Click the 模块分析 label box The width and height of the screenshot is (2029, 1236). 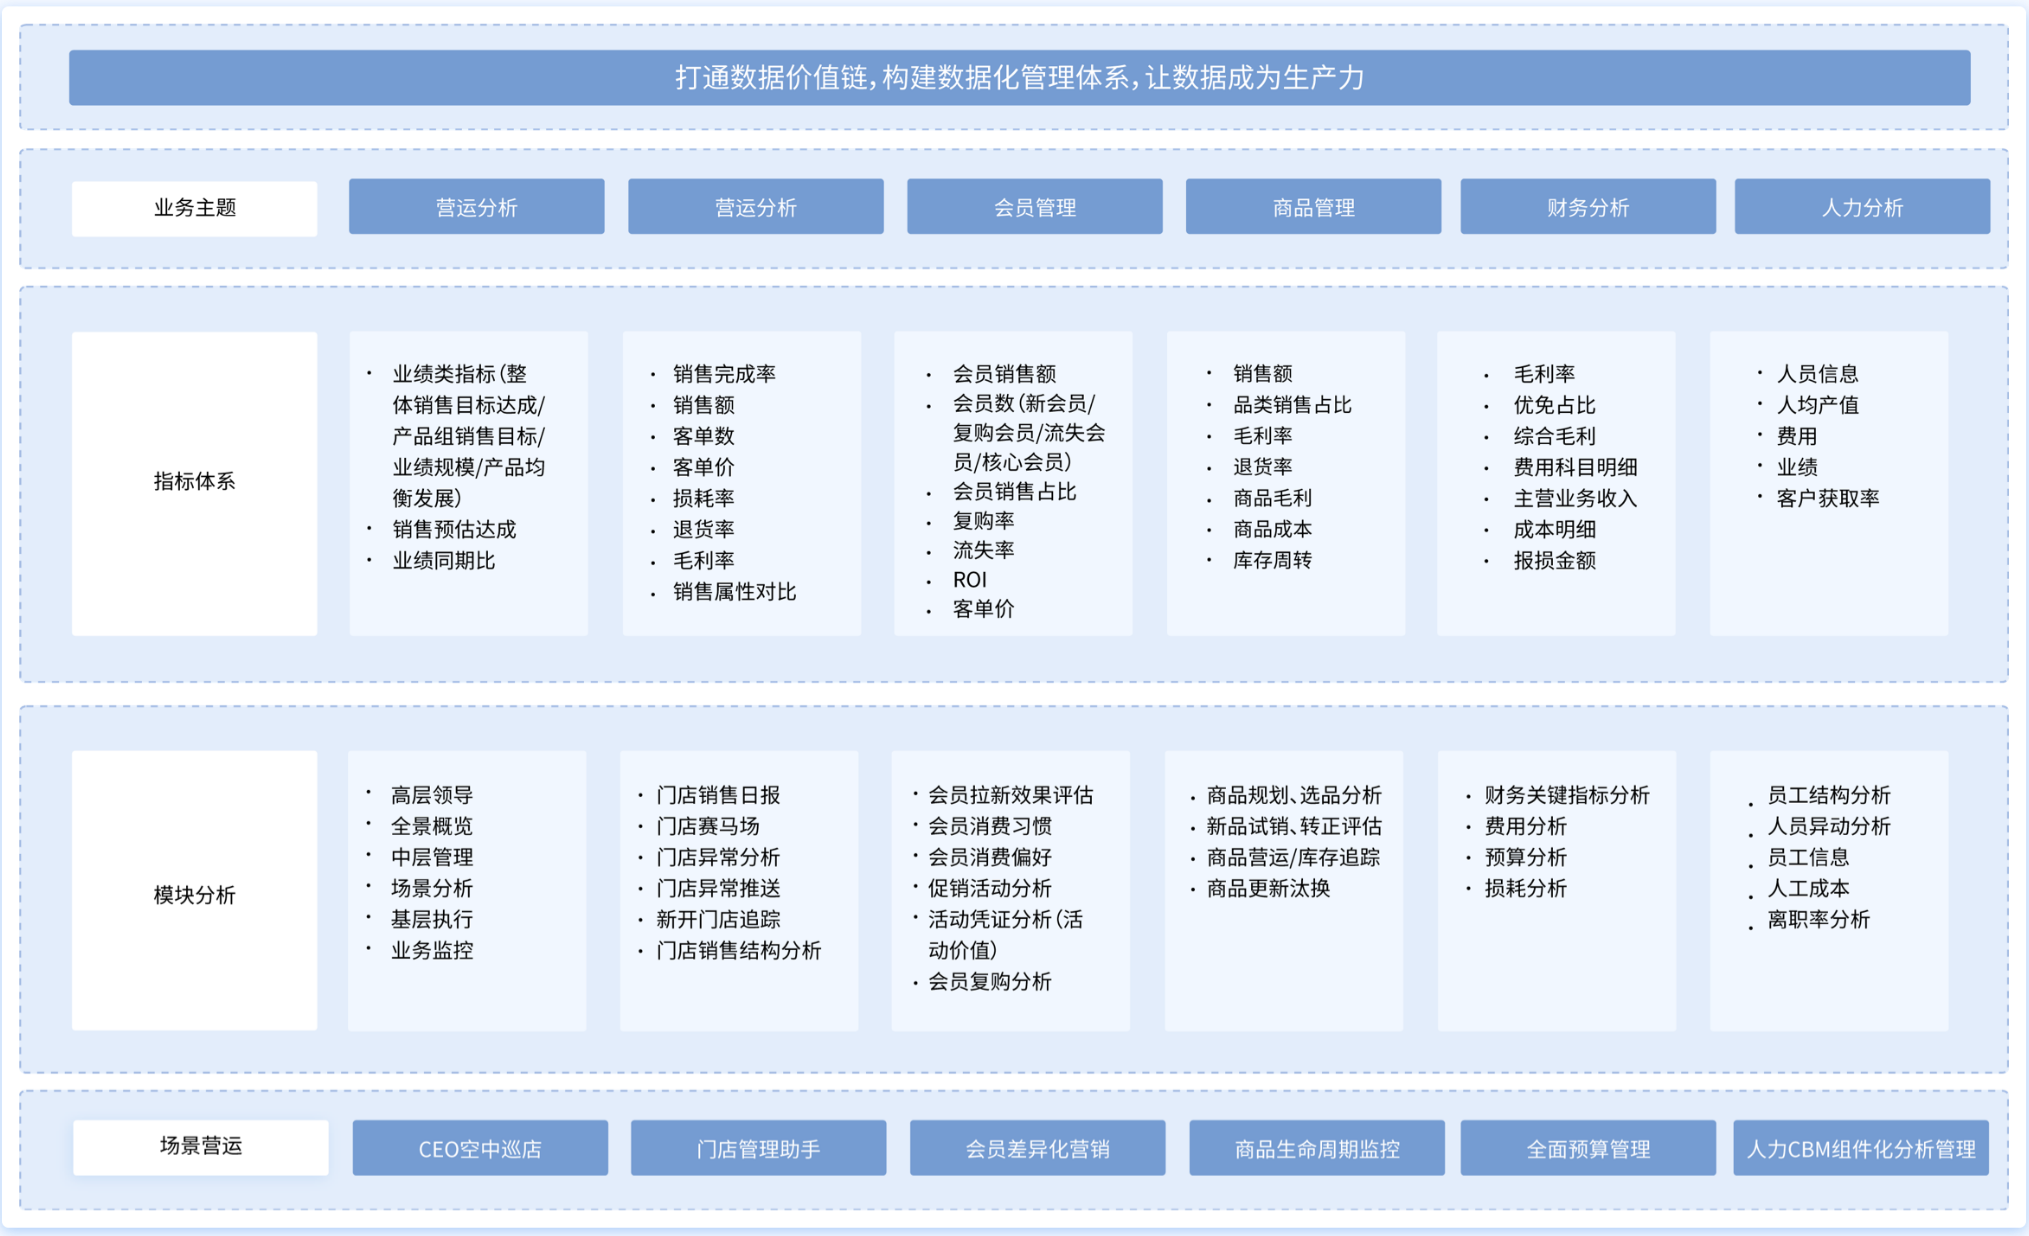[x=194, y=895]
